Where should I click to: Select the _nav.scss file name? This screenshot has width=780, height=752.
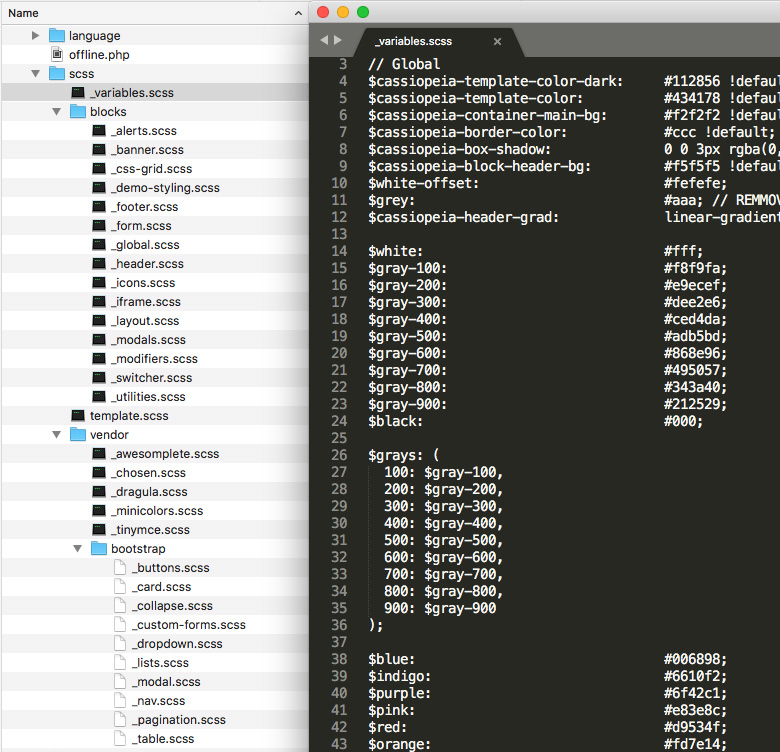[x=158, y=700]
